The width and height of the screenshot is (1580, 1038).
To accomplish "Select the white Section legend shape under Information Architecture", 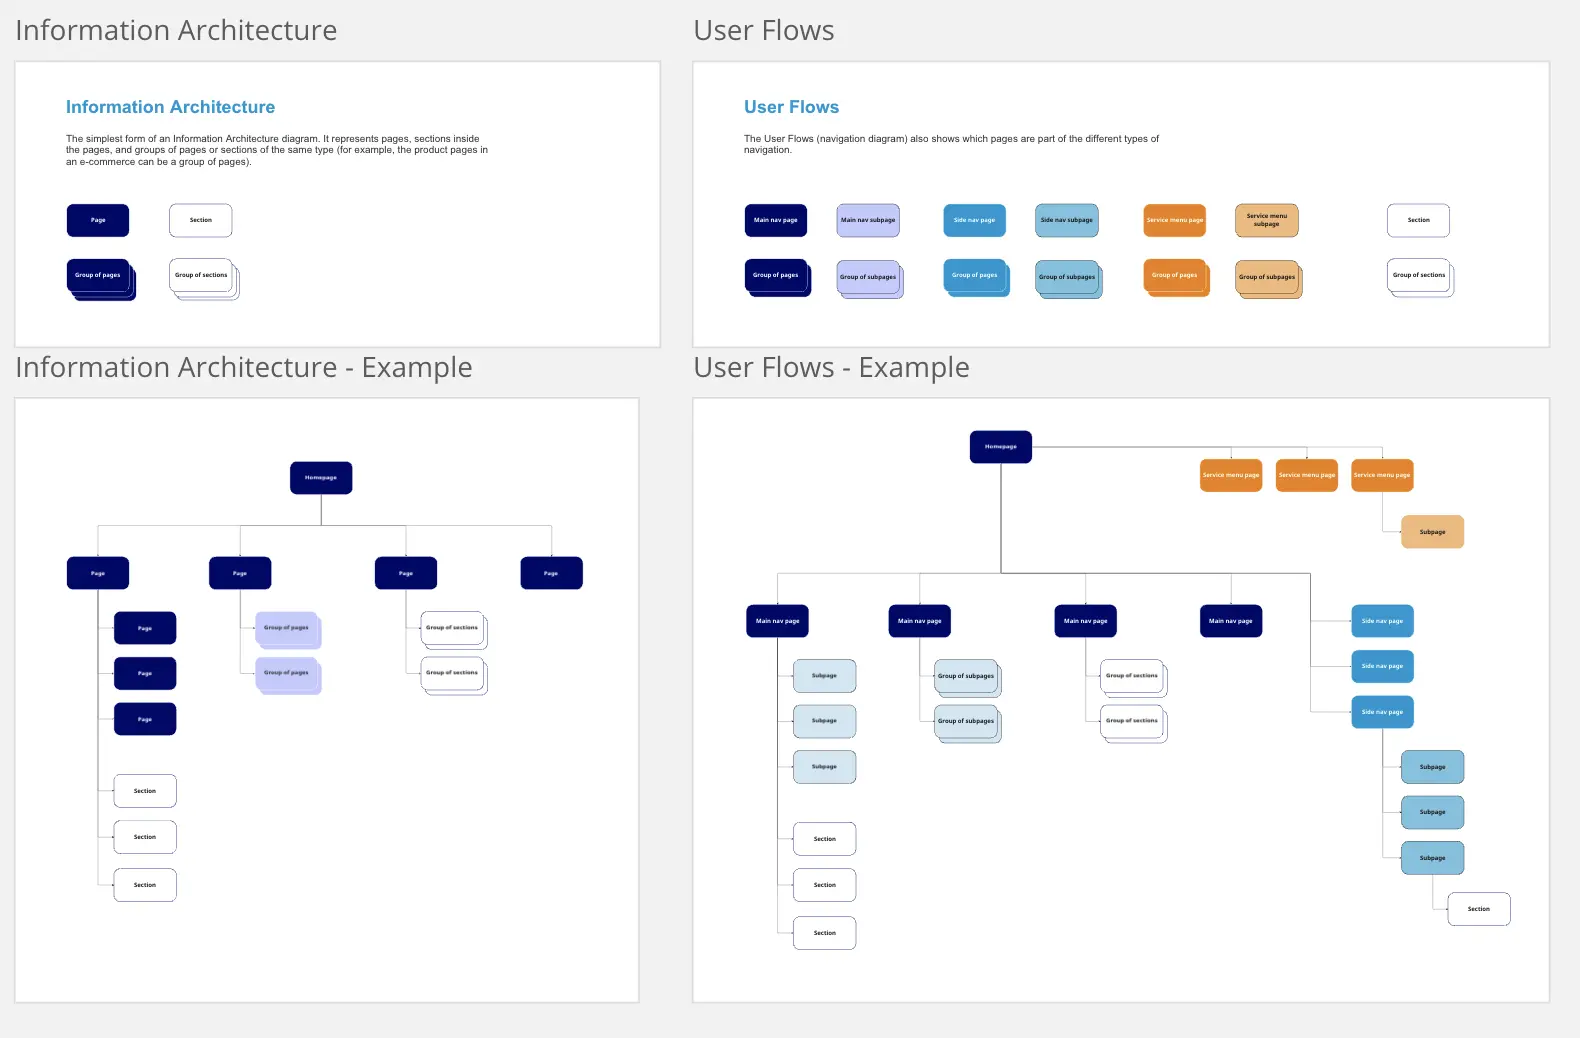I will [x=201, y=220].
